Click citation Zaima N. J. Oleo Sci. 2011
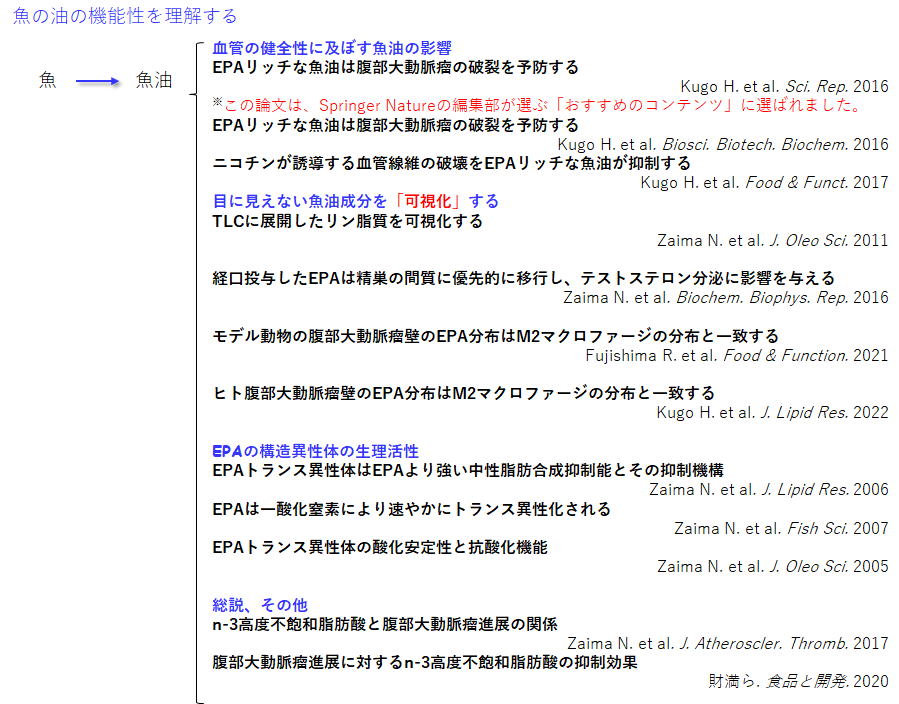Viewport: 899px width, 704px height. pyautogui.click(x=773, y=241)
